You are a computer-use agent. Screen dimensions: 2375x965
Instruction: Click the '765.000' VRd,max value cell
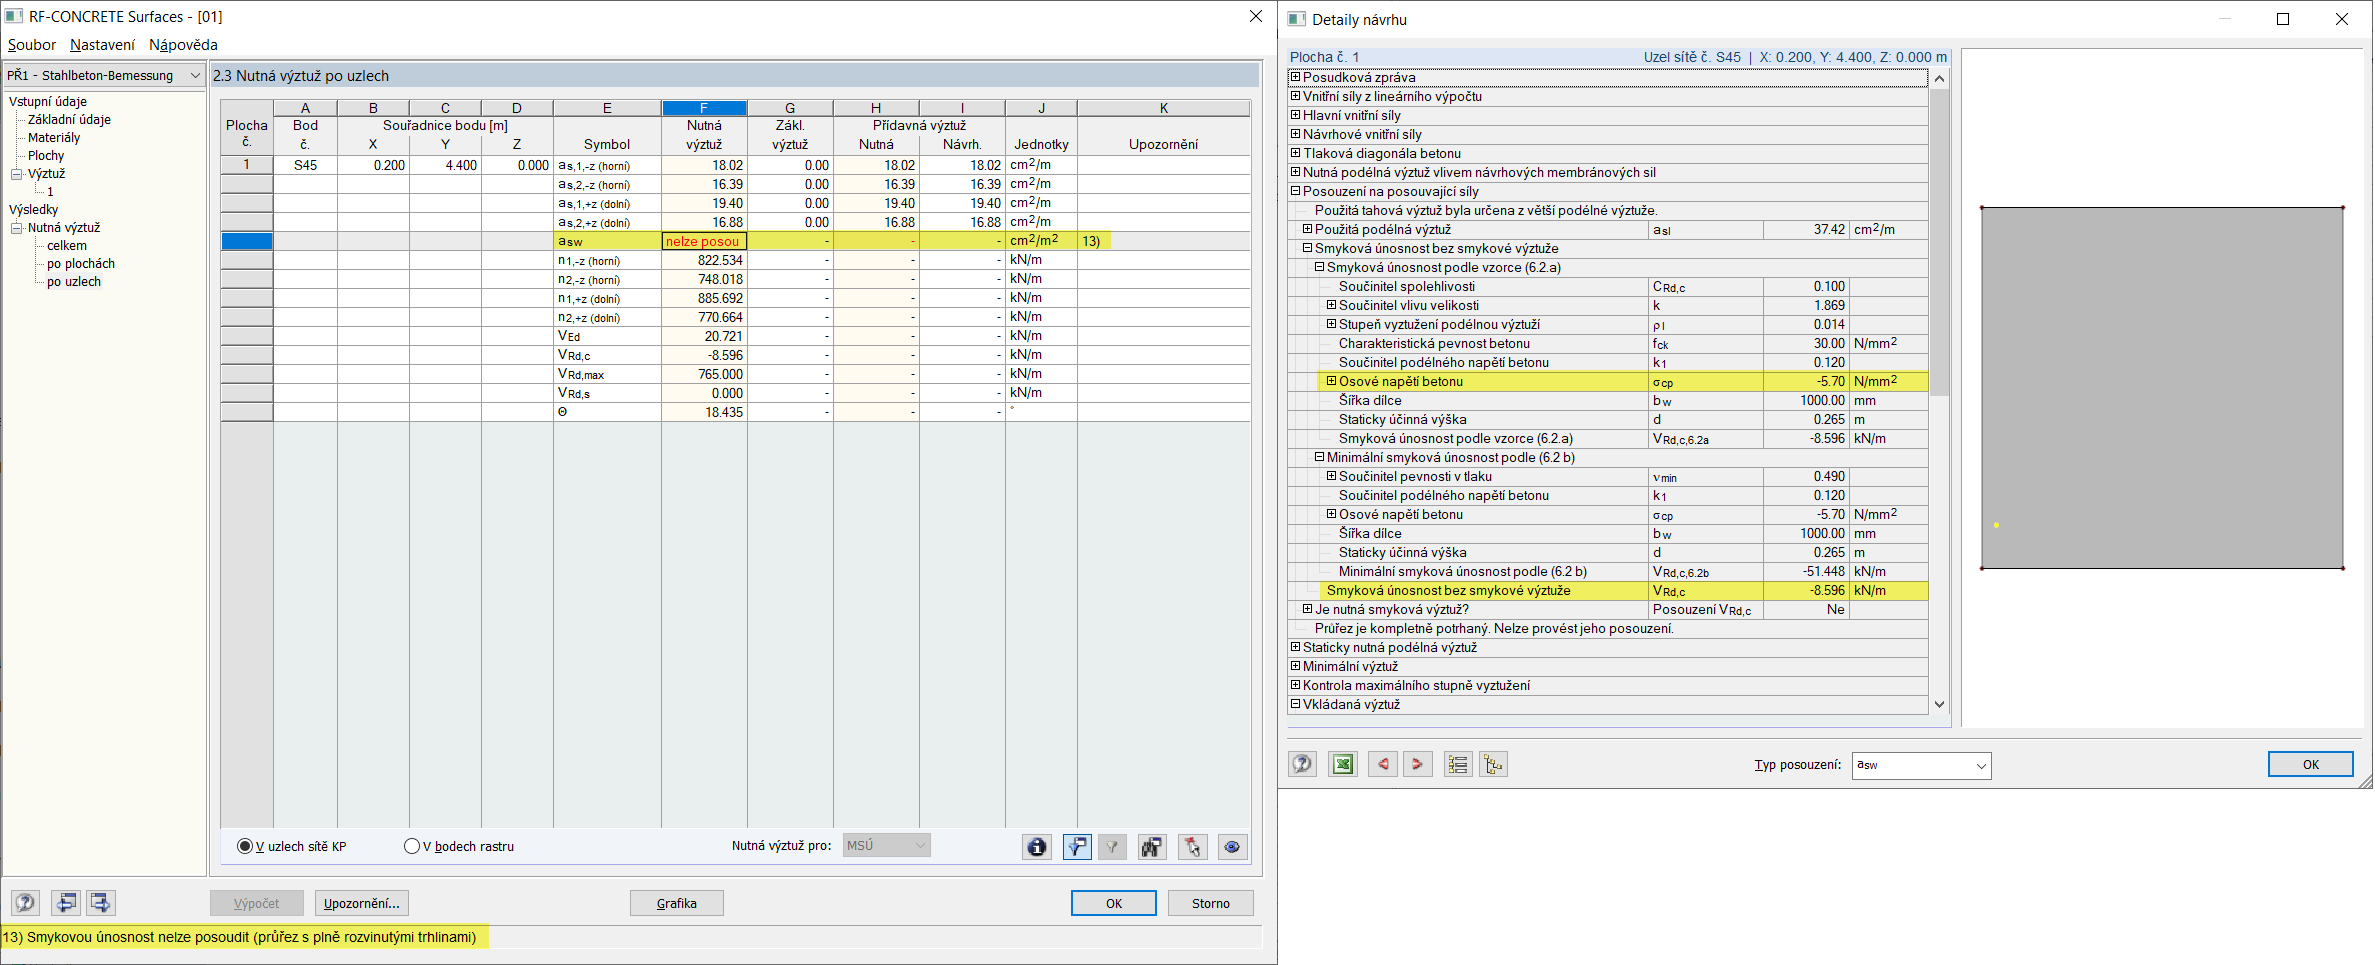[704, 374]
